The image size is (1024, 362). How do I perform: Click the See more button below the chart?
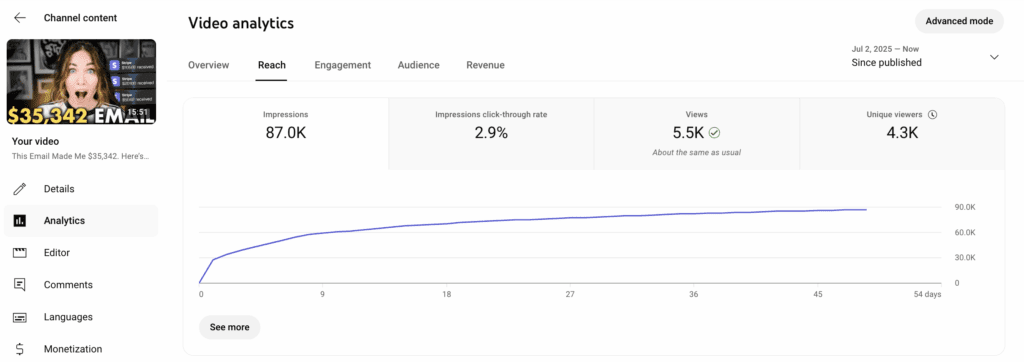point(229,327)
